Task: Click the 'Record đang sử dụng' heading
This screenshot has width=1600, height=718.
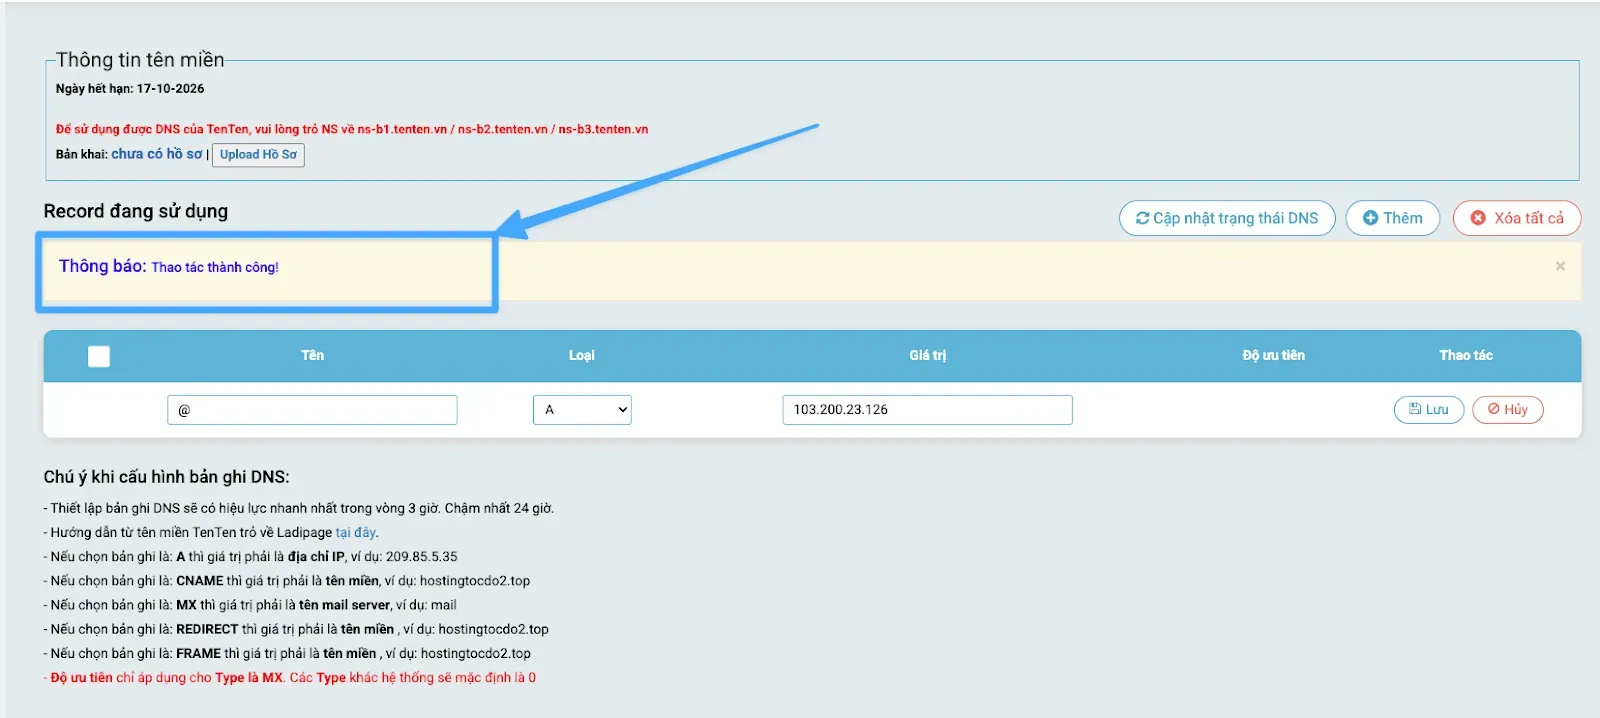Action: (x=136, y=211)
